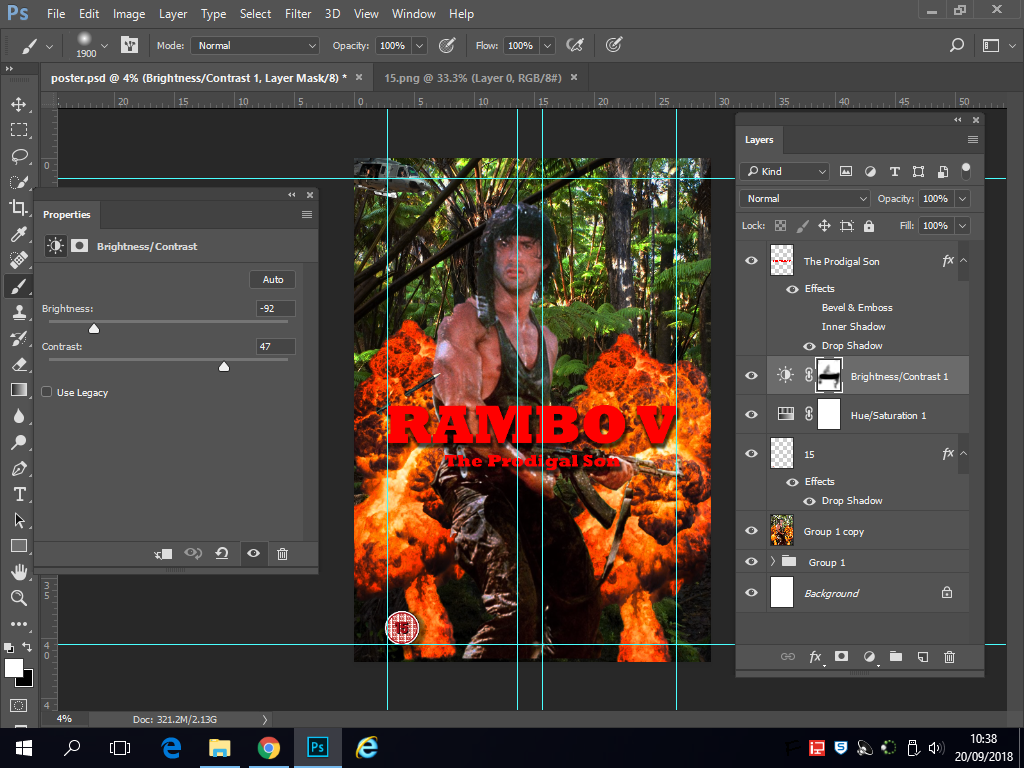Open the Select menu
The image size is (1024, 768).
pos(255,14)
